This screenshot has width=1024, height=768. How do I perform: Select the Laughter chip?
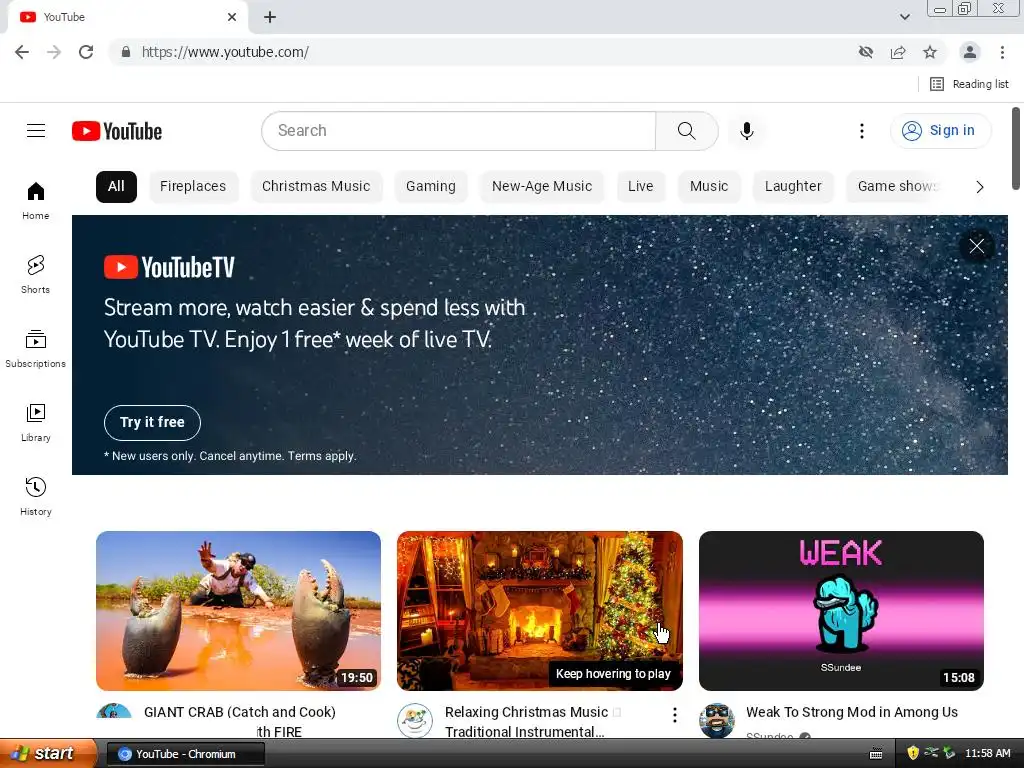point(793,186)
